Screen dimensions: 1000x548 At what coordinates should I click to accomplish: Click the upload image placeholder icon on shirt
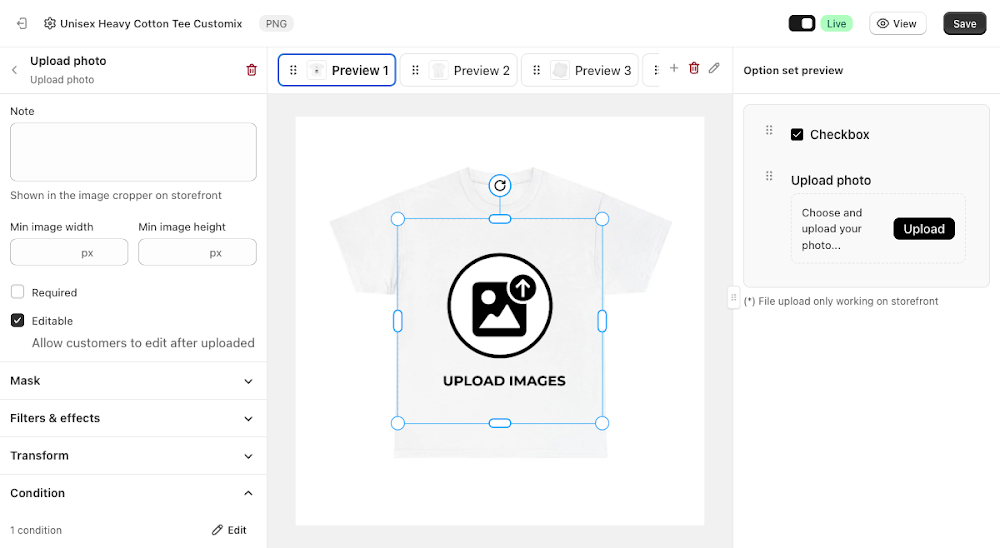coord(500,306)
